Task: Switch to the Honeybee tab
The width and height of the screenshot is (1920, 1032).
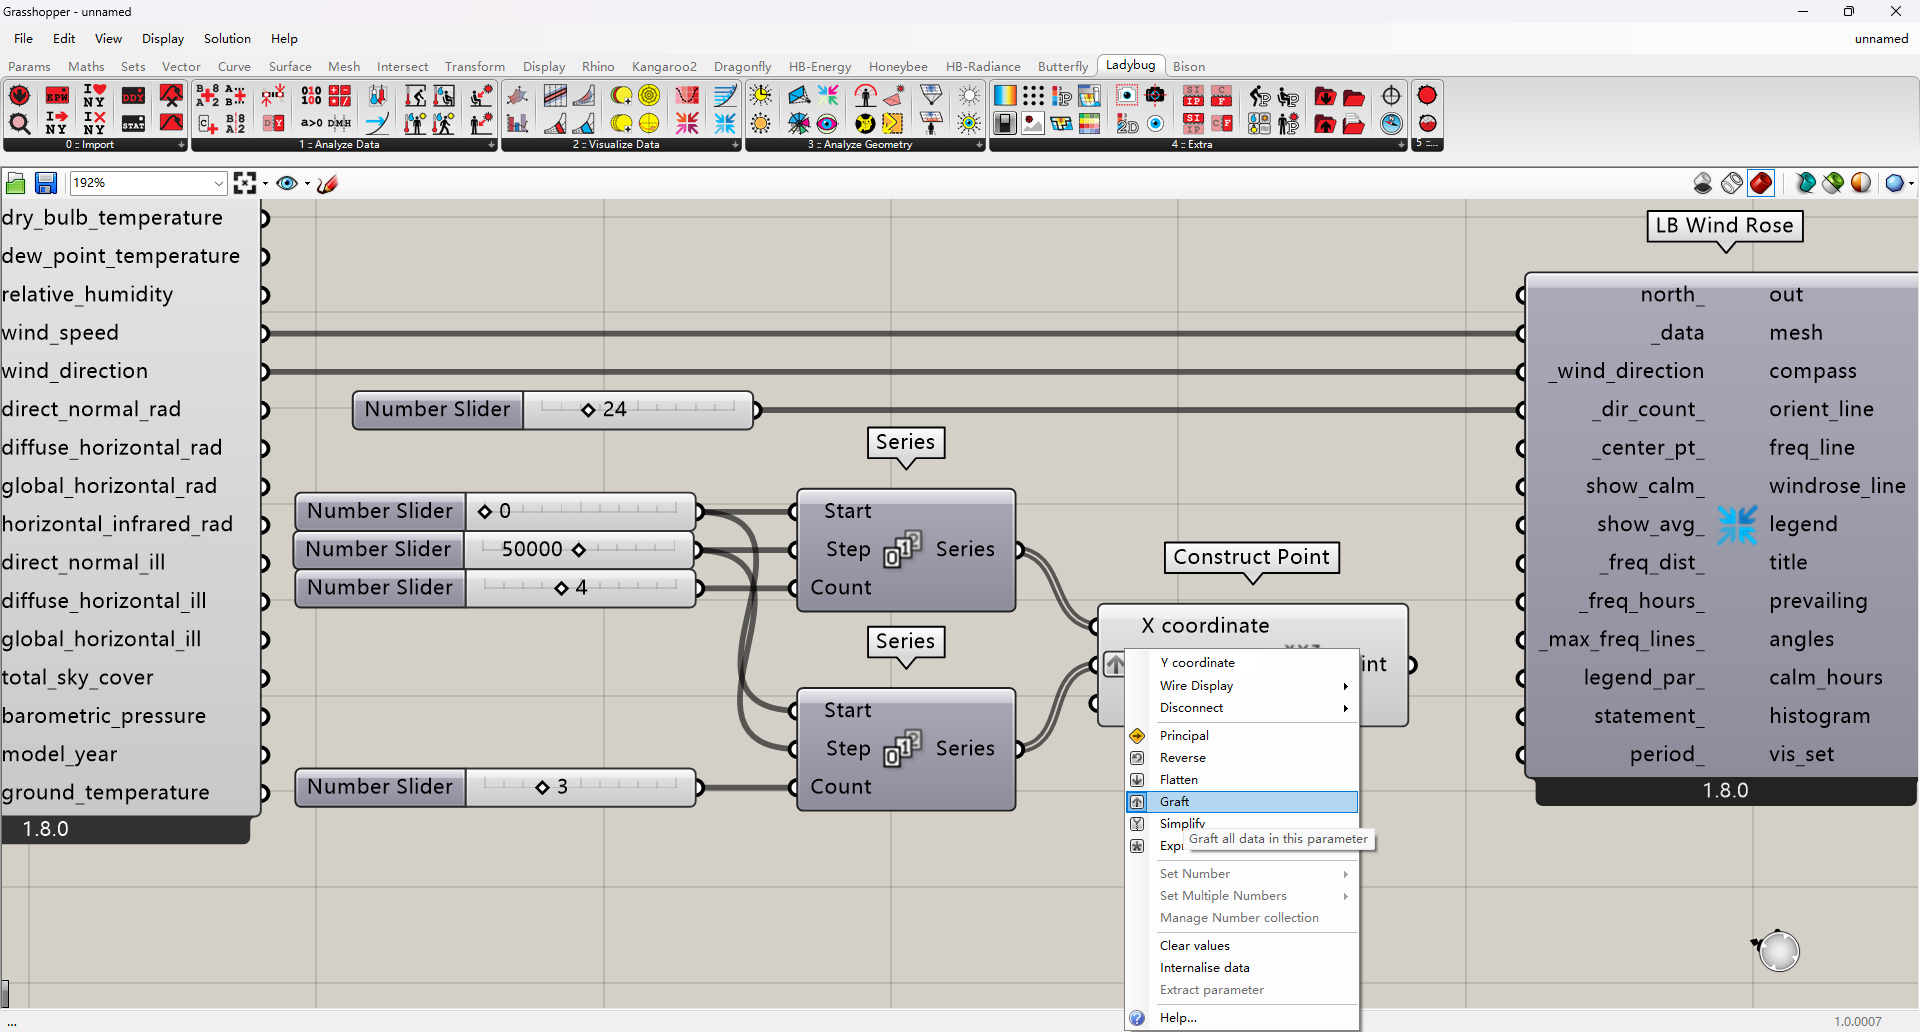Action: (x=898, y=66)
